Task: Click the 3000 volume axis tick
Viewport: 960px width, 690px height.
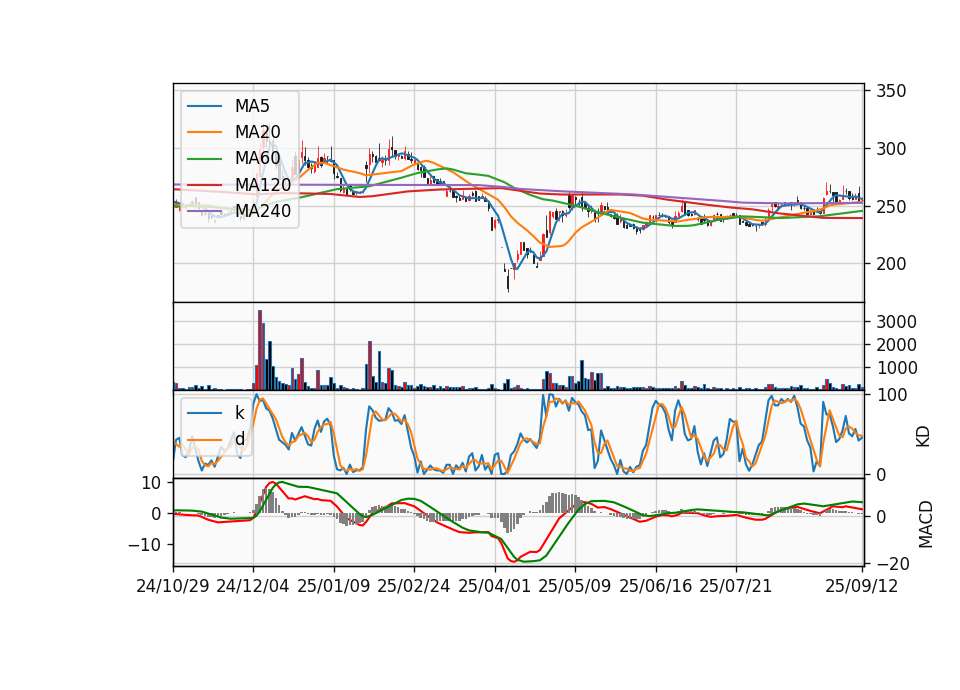Action: coord(896,322)
